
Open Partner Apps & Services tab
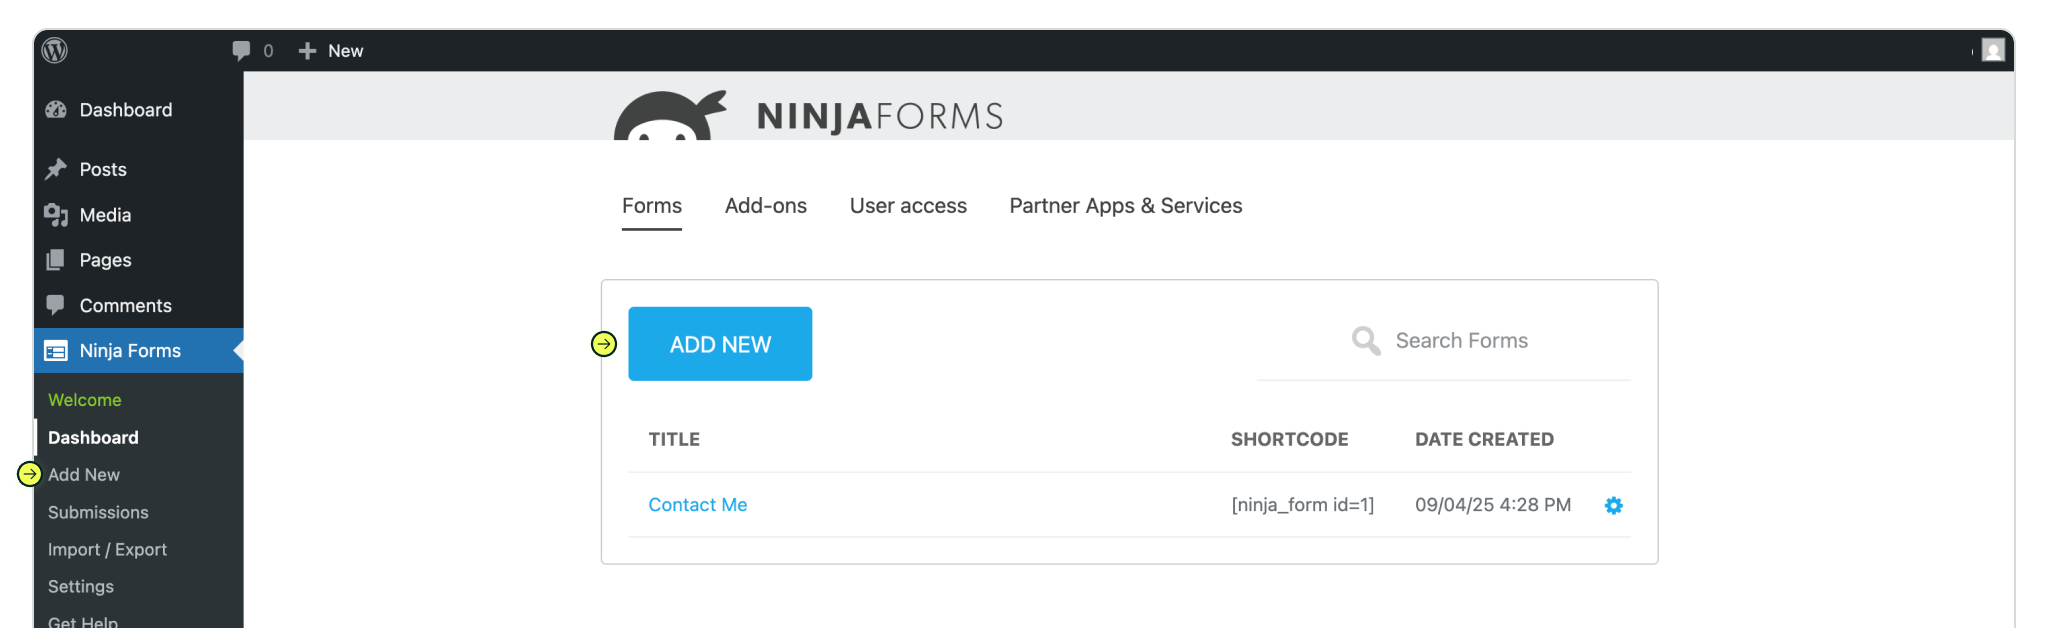click(x=1126, y=206)
